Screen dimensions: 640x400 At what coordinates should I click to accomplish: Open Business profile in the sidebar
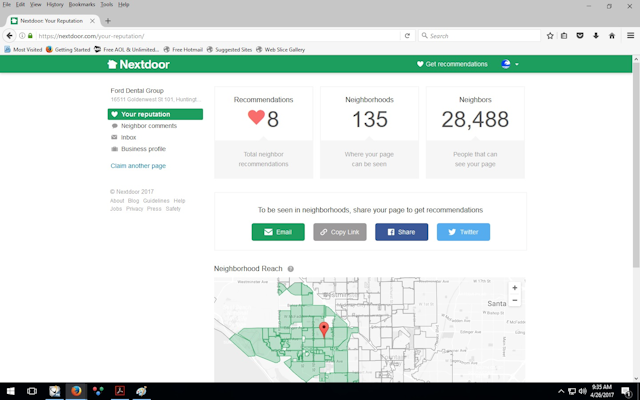point(138,149)
